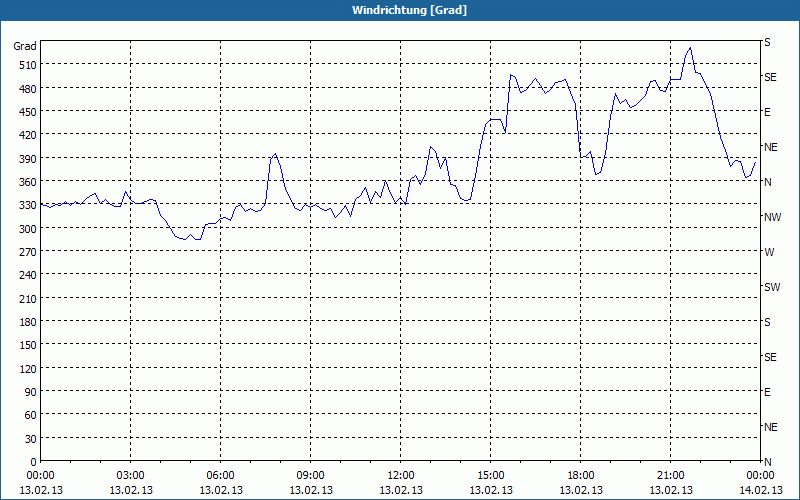Select the 330 y-axis value
This screenshot has height=500, width=800.
(x=29, y=205)
